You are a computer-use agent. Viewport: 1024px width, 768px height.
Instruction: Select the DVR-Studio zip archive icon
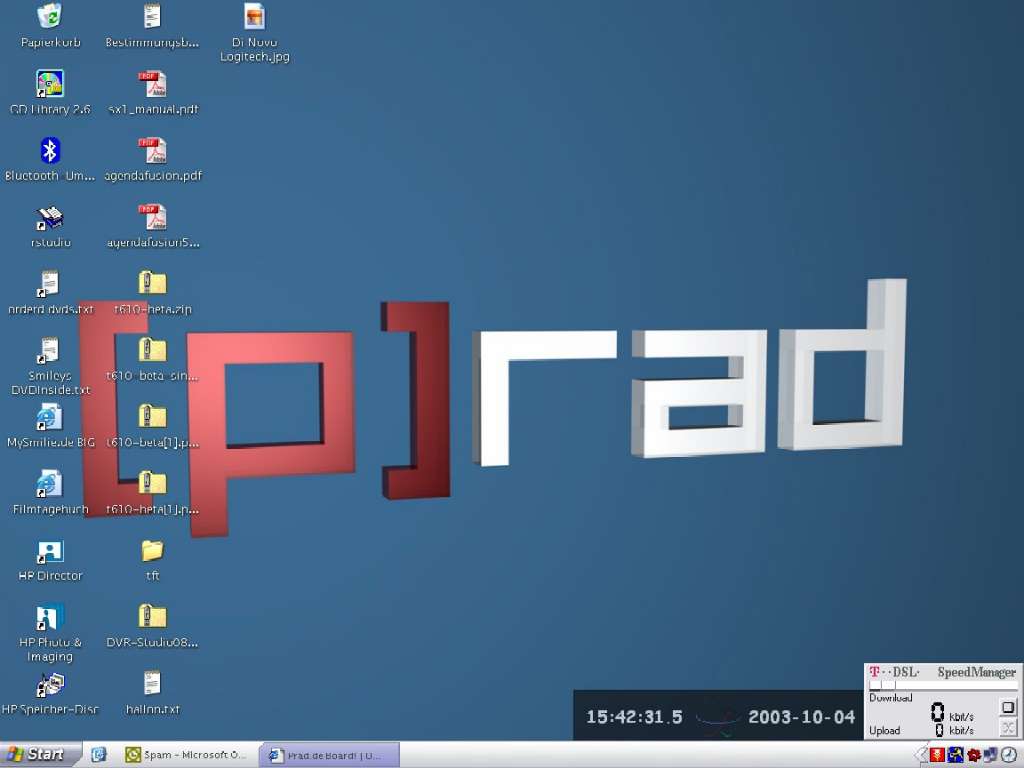point(152,618)
